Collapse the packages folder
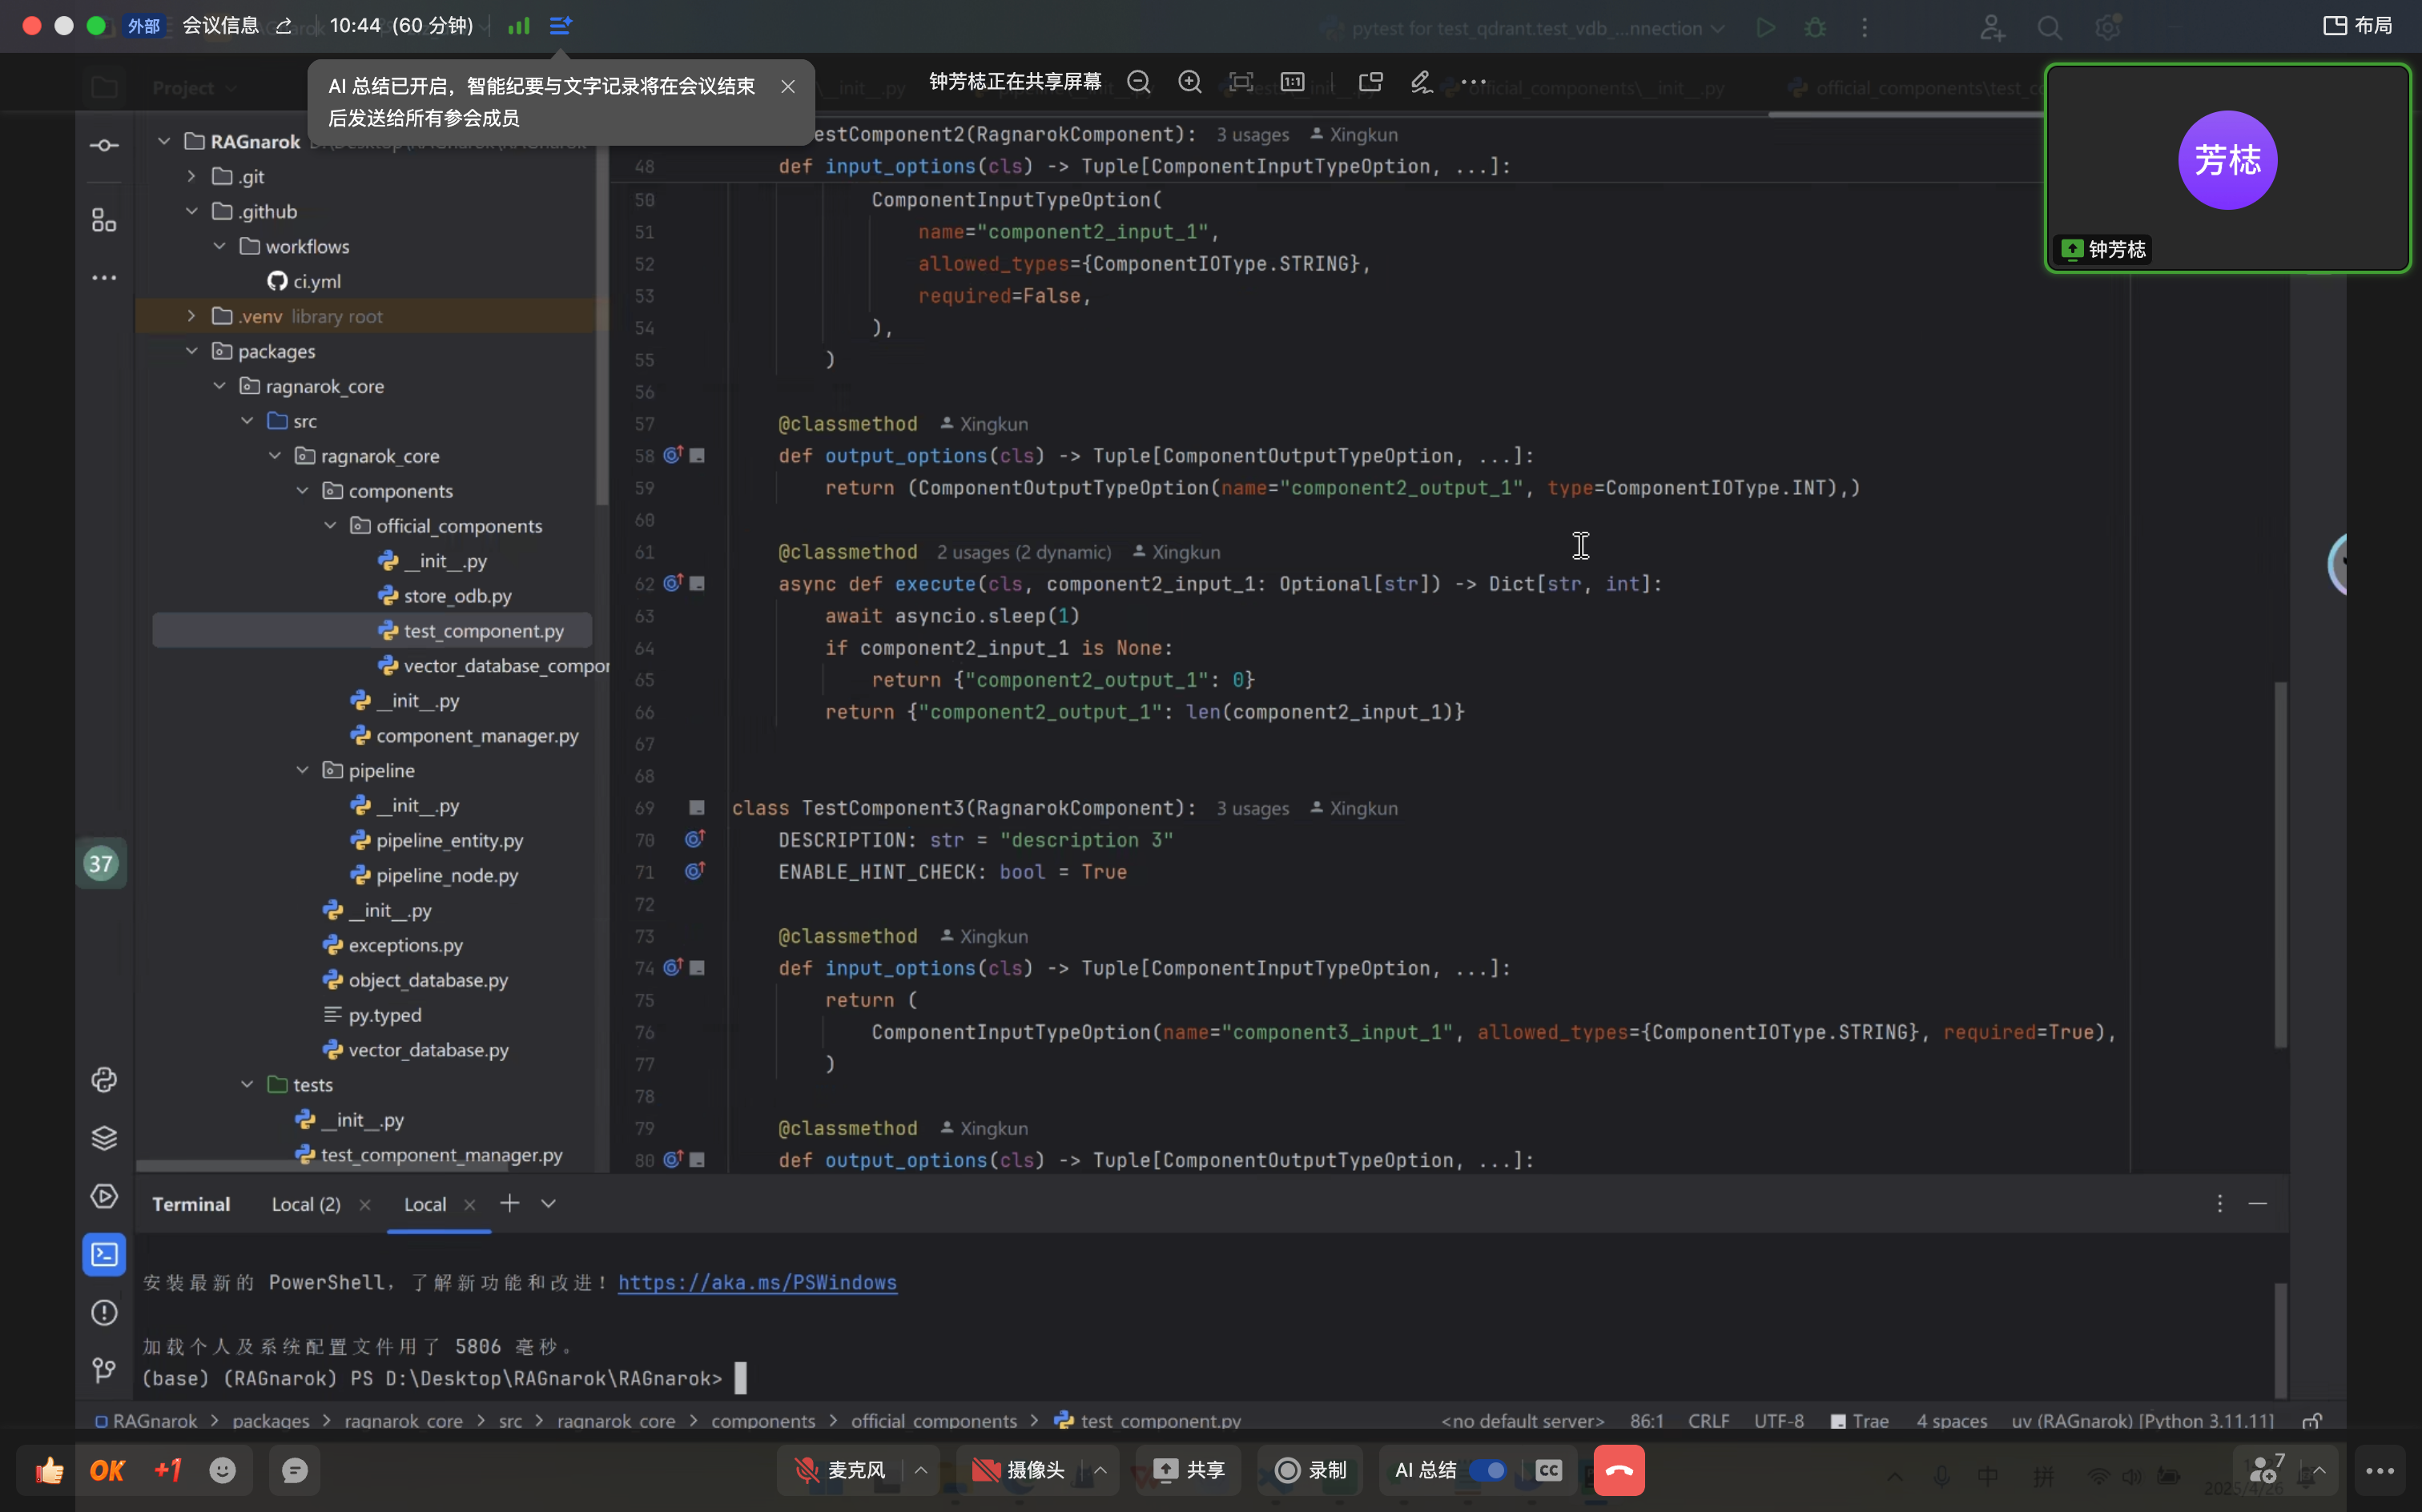 click(x=192, y=351)
